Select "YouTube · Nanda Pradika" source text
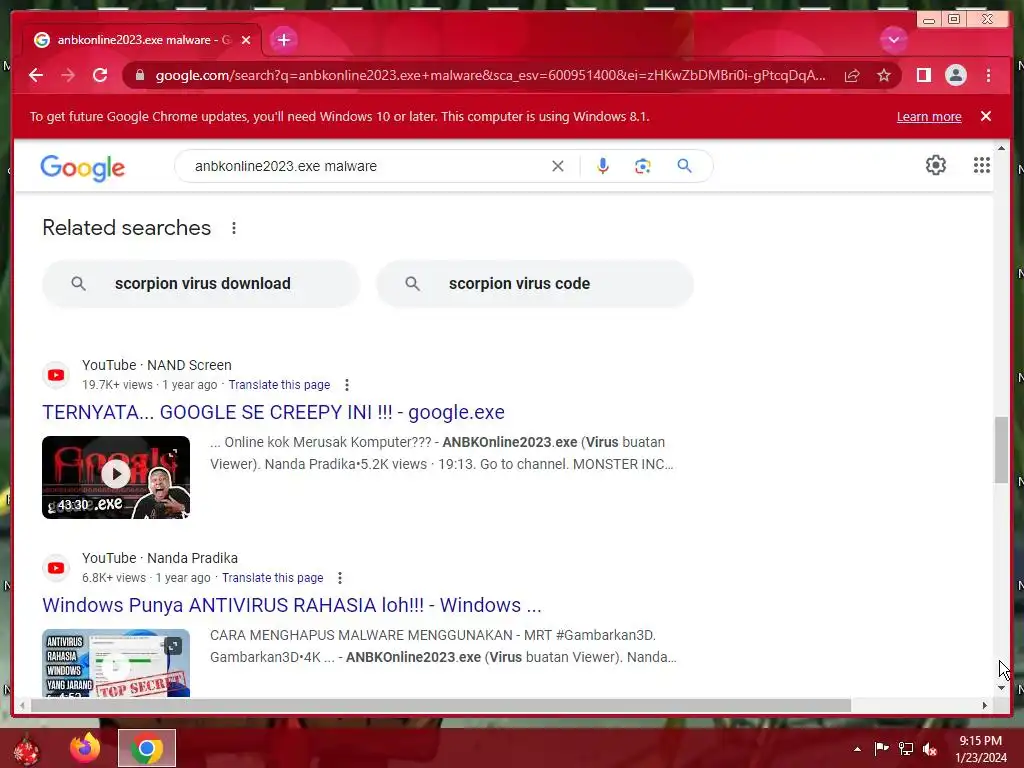The image size is (1024, 768). tap(160, 558)
